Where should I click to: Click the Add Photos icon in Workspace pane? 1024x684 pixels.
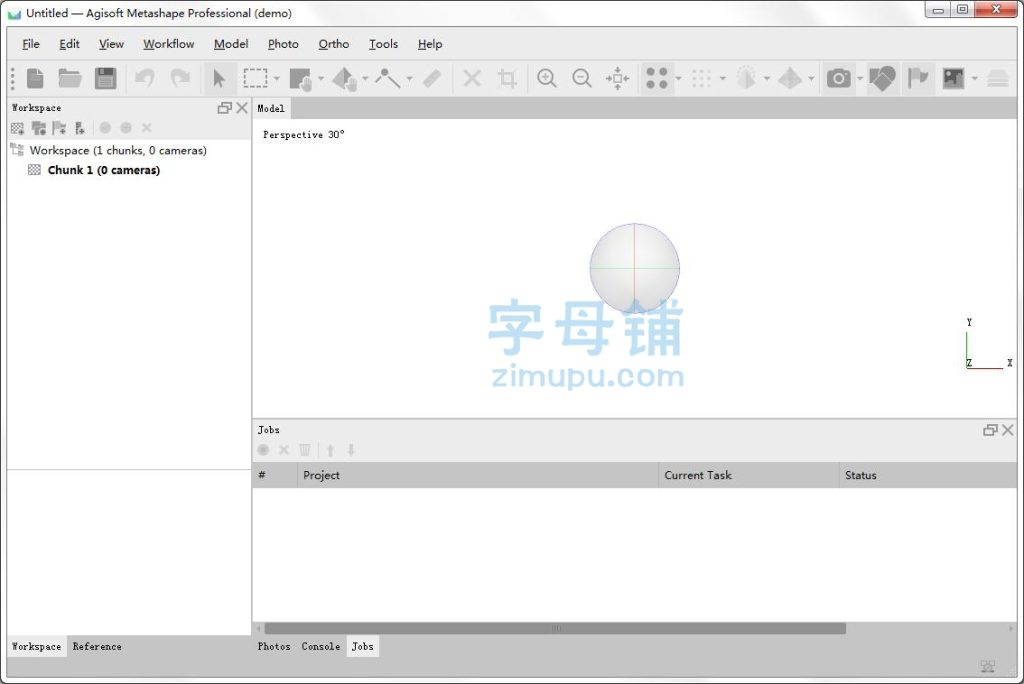pyautogui.click(x=39, y=128)
